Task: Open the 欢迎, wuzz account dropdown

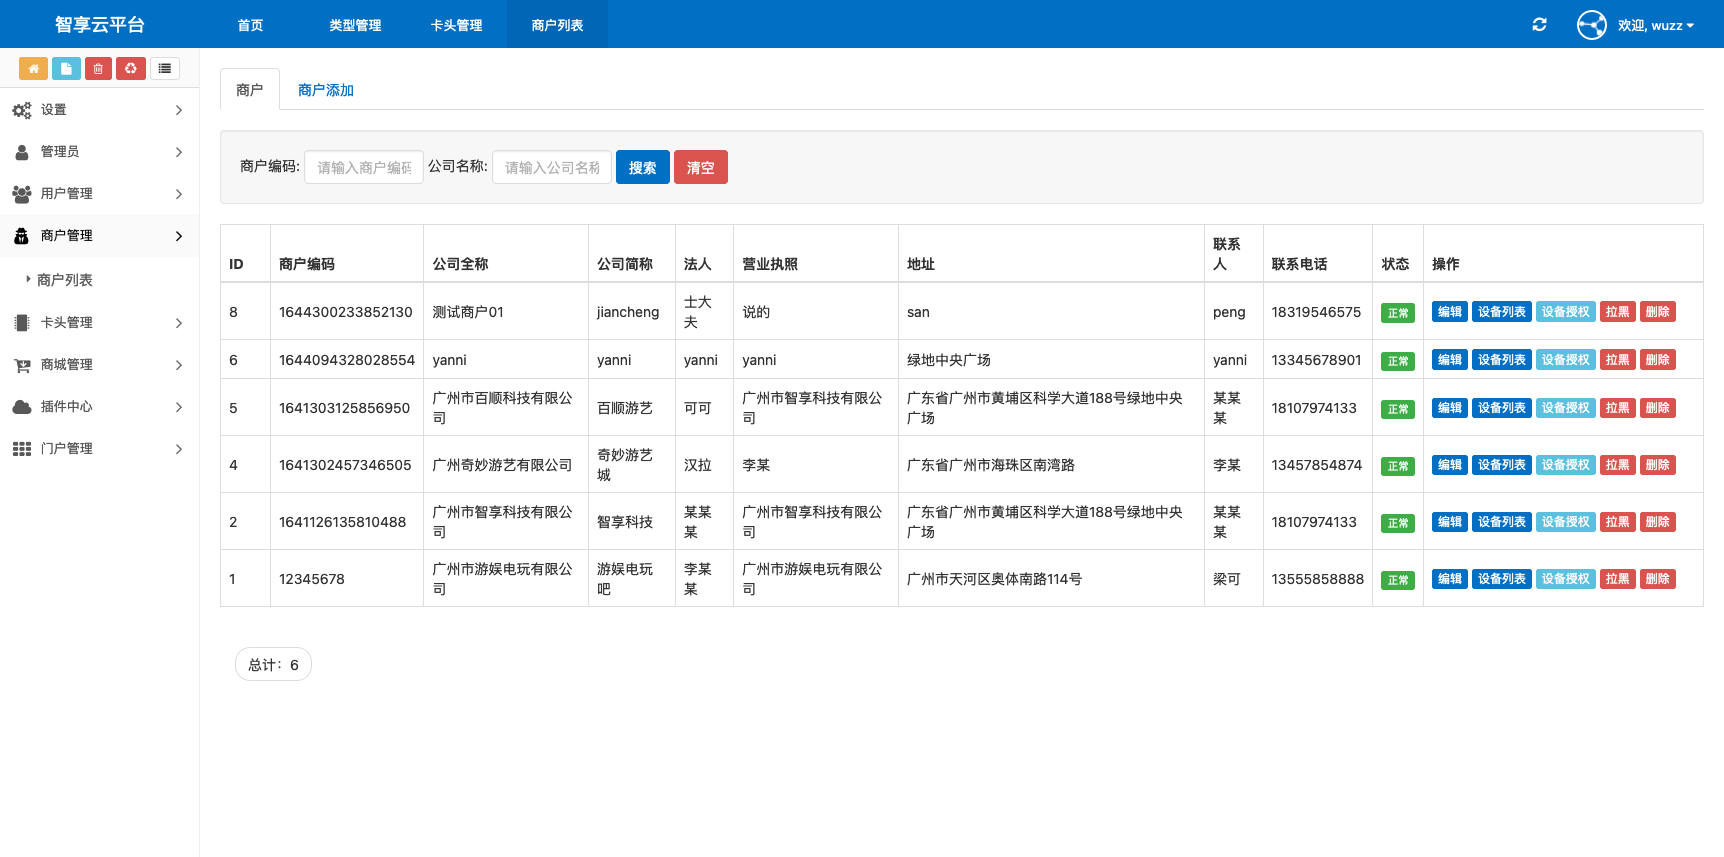Action: click(x=1655, y=25)
